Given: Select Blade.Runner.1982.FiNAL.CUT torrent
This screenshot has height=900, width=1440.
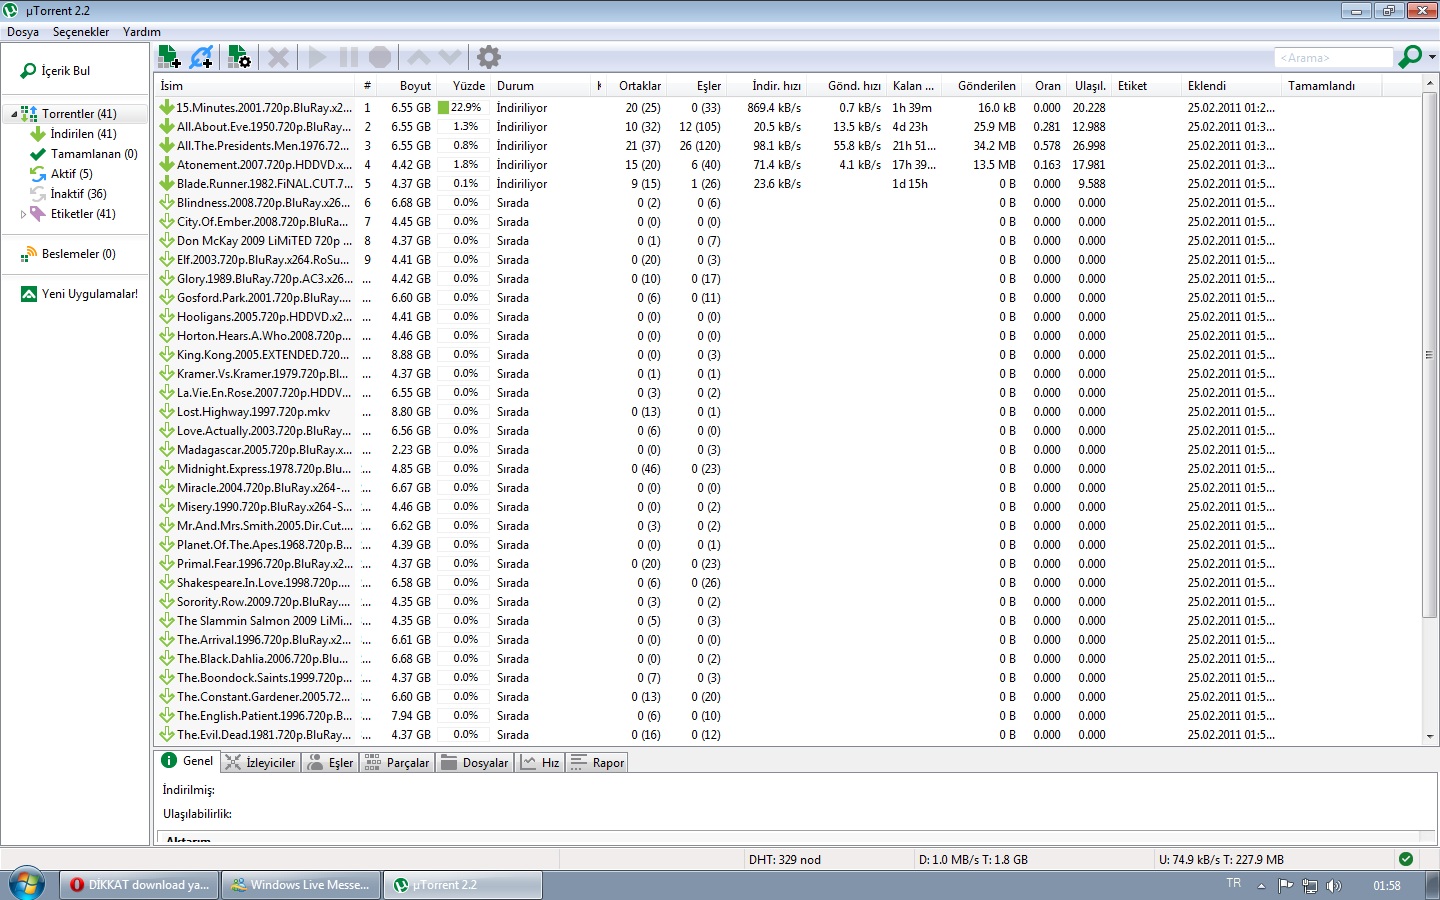Looking at the screenshot, I should pos(788,184).
